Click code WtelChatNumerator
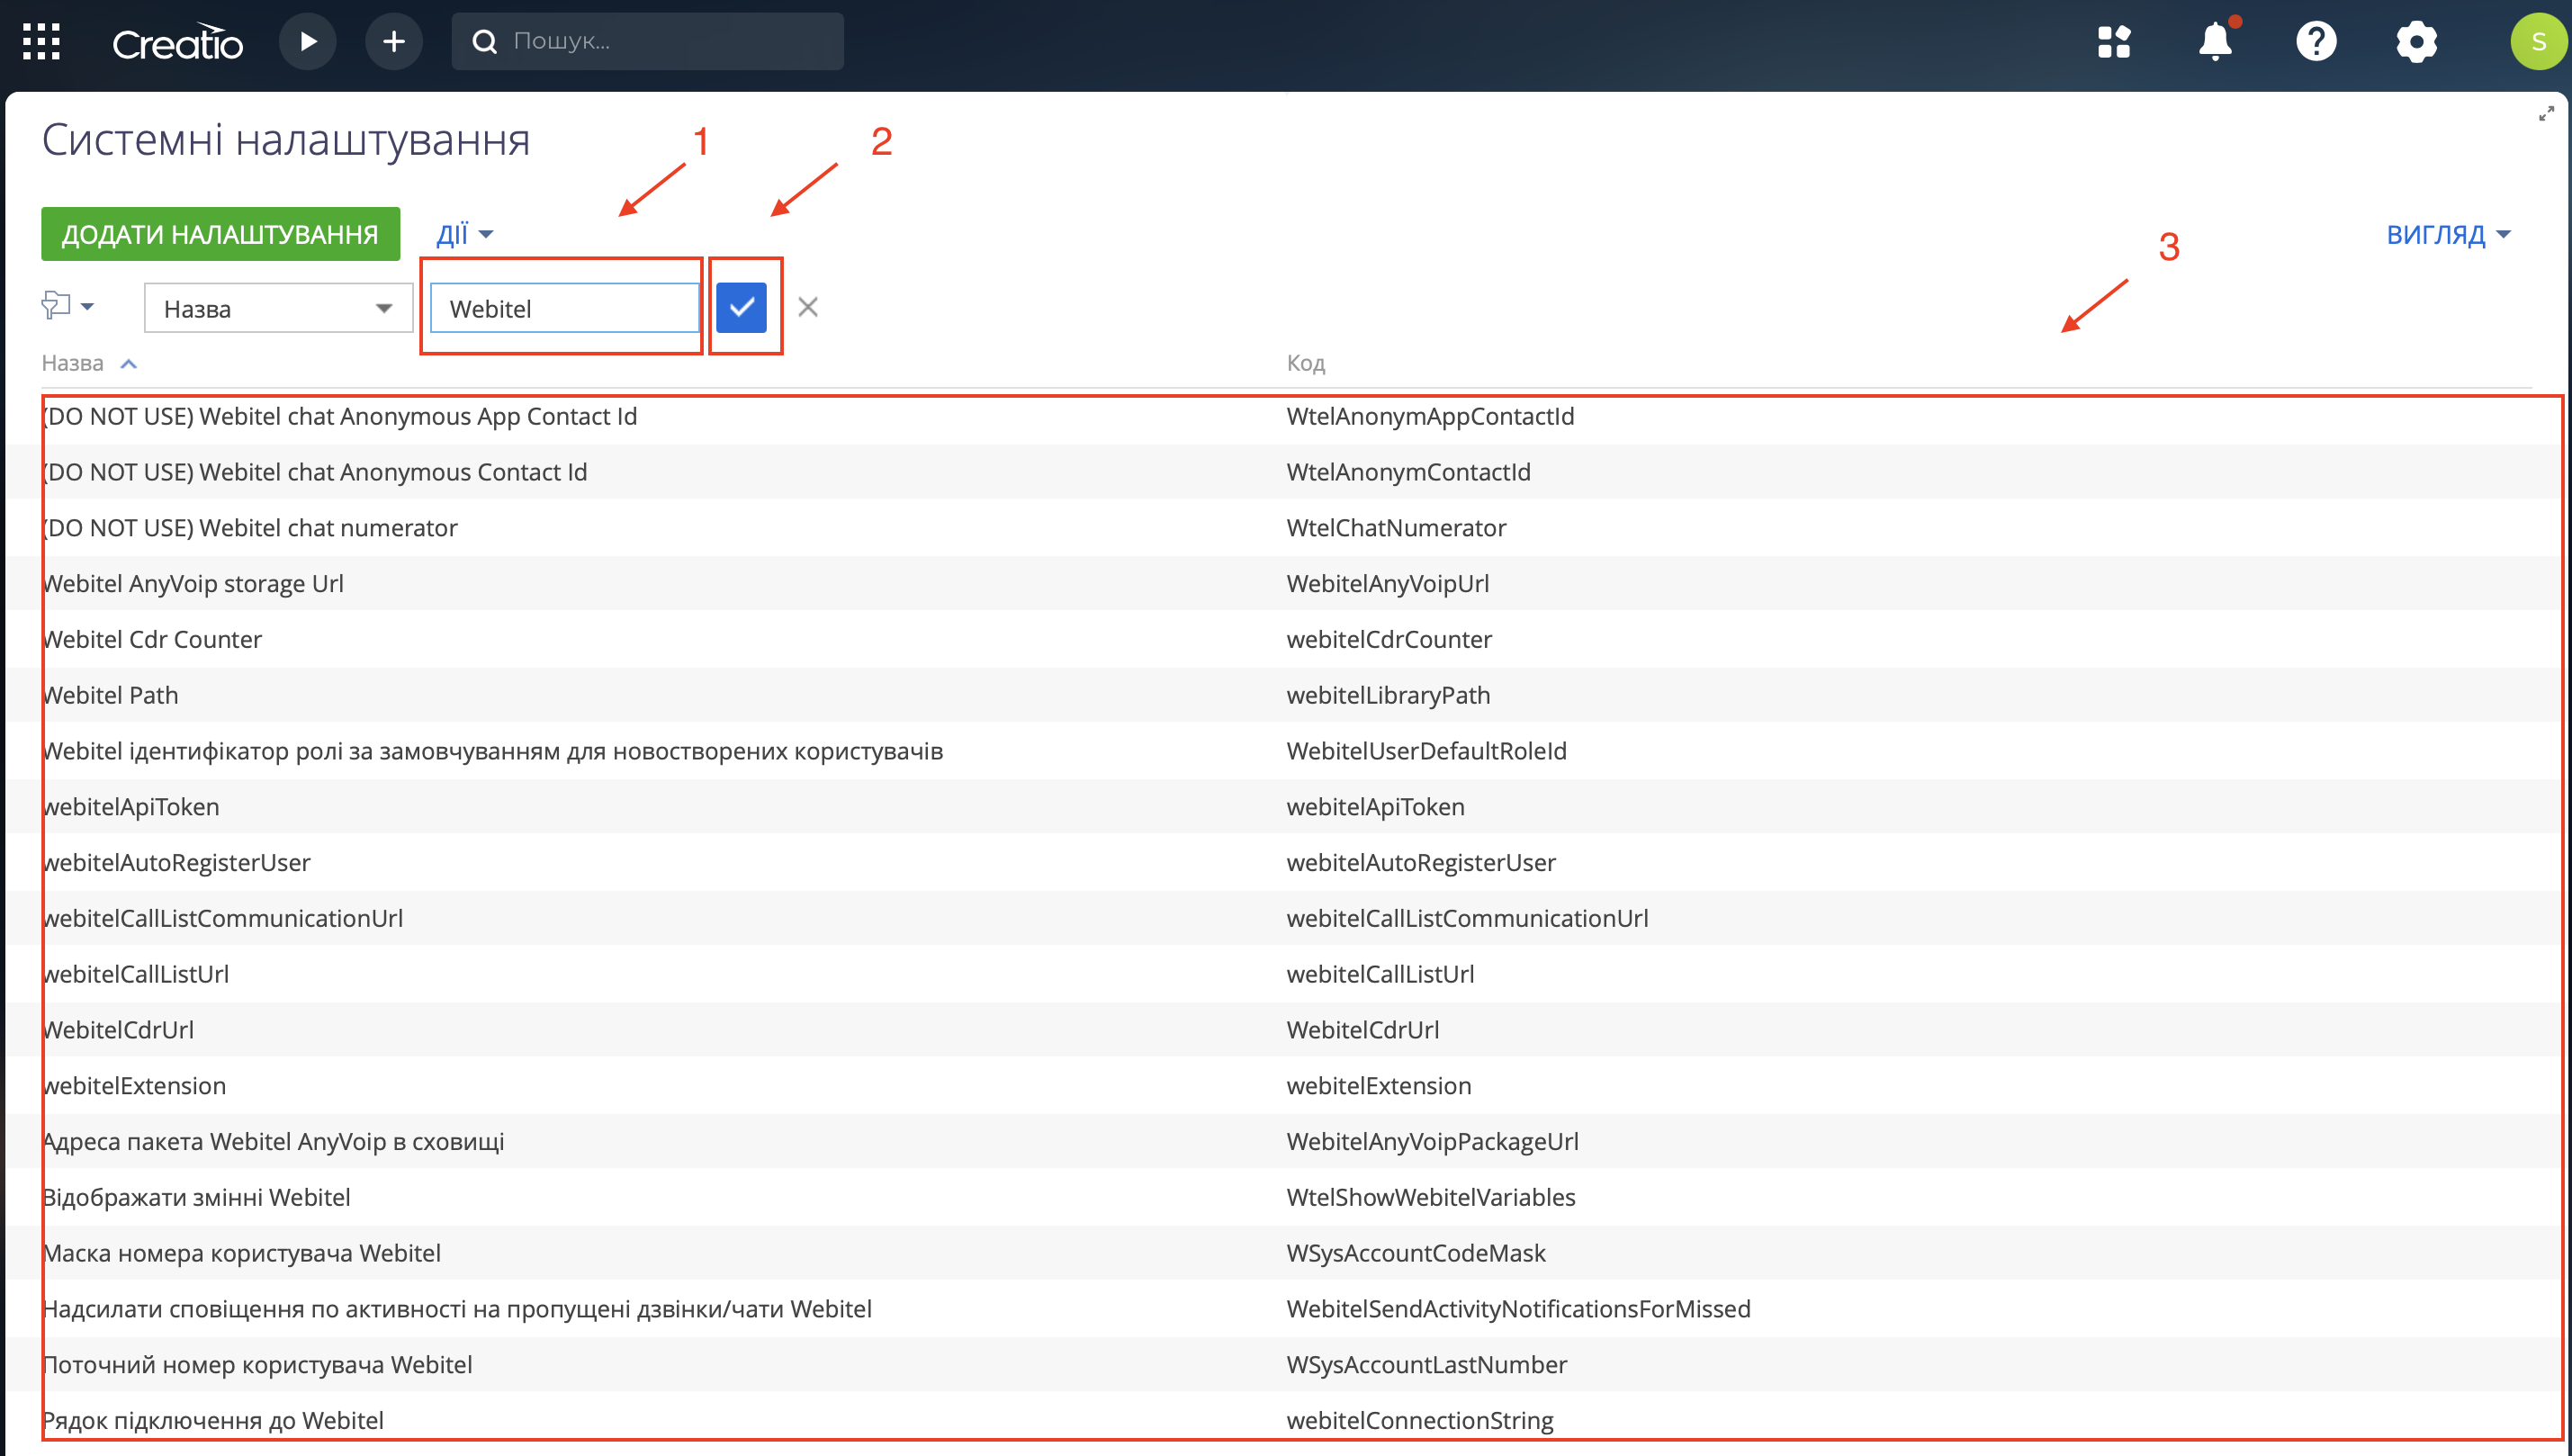2572x1456 pixels. 1396,528
